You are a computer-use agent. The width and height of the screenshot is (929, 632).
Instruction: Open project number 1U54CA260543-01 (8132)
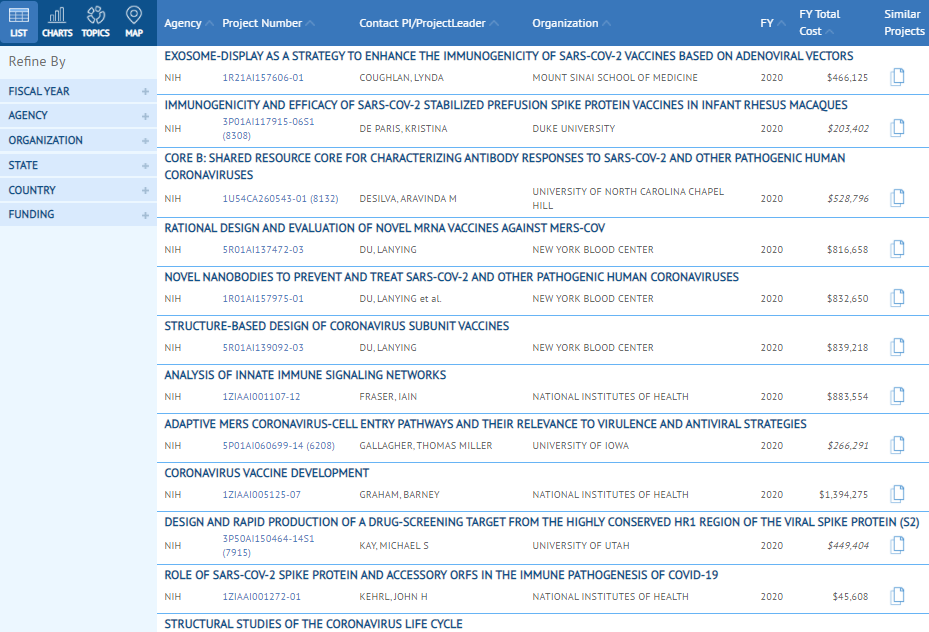(x=280, y=199)
